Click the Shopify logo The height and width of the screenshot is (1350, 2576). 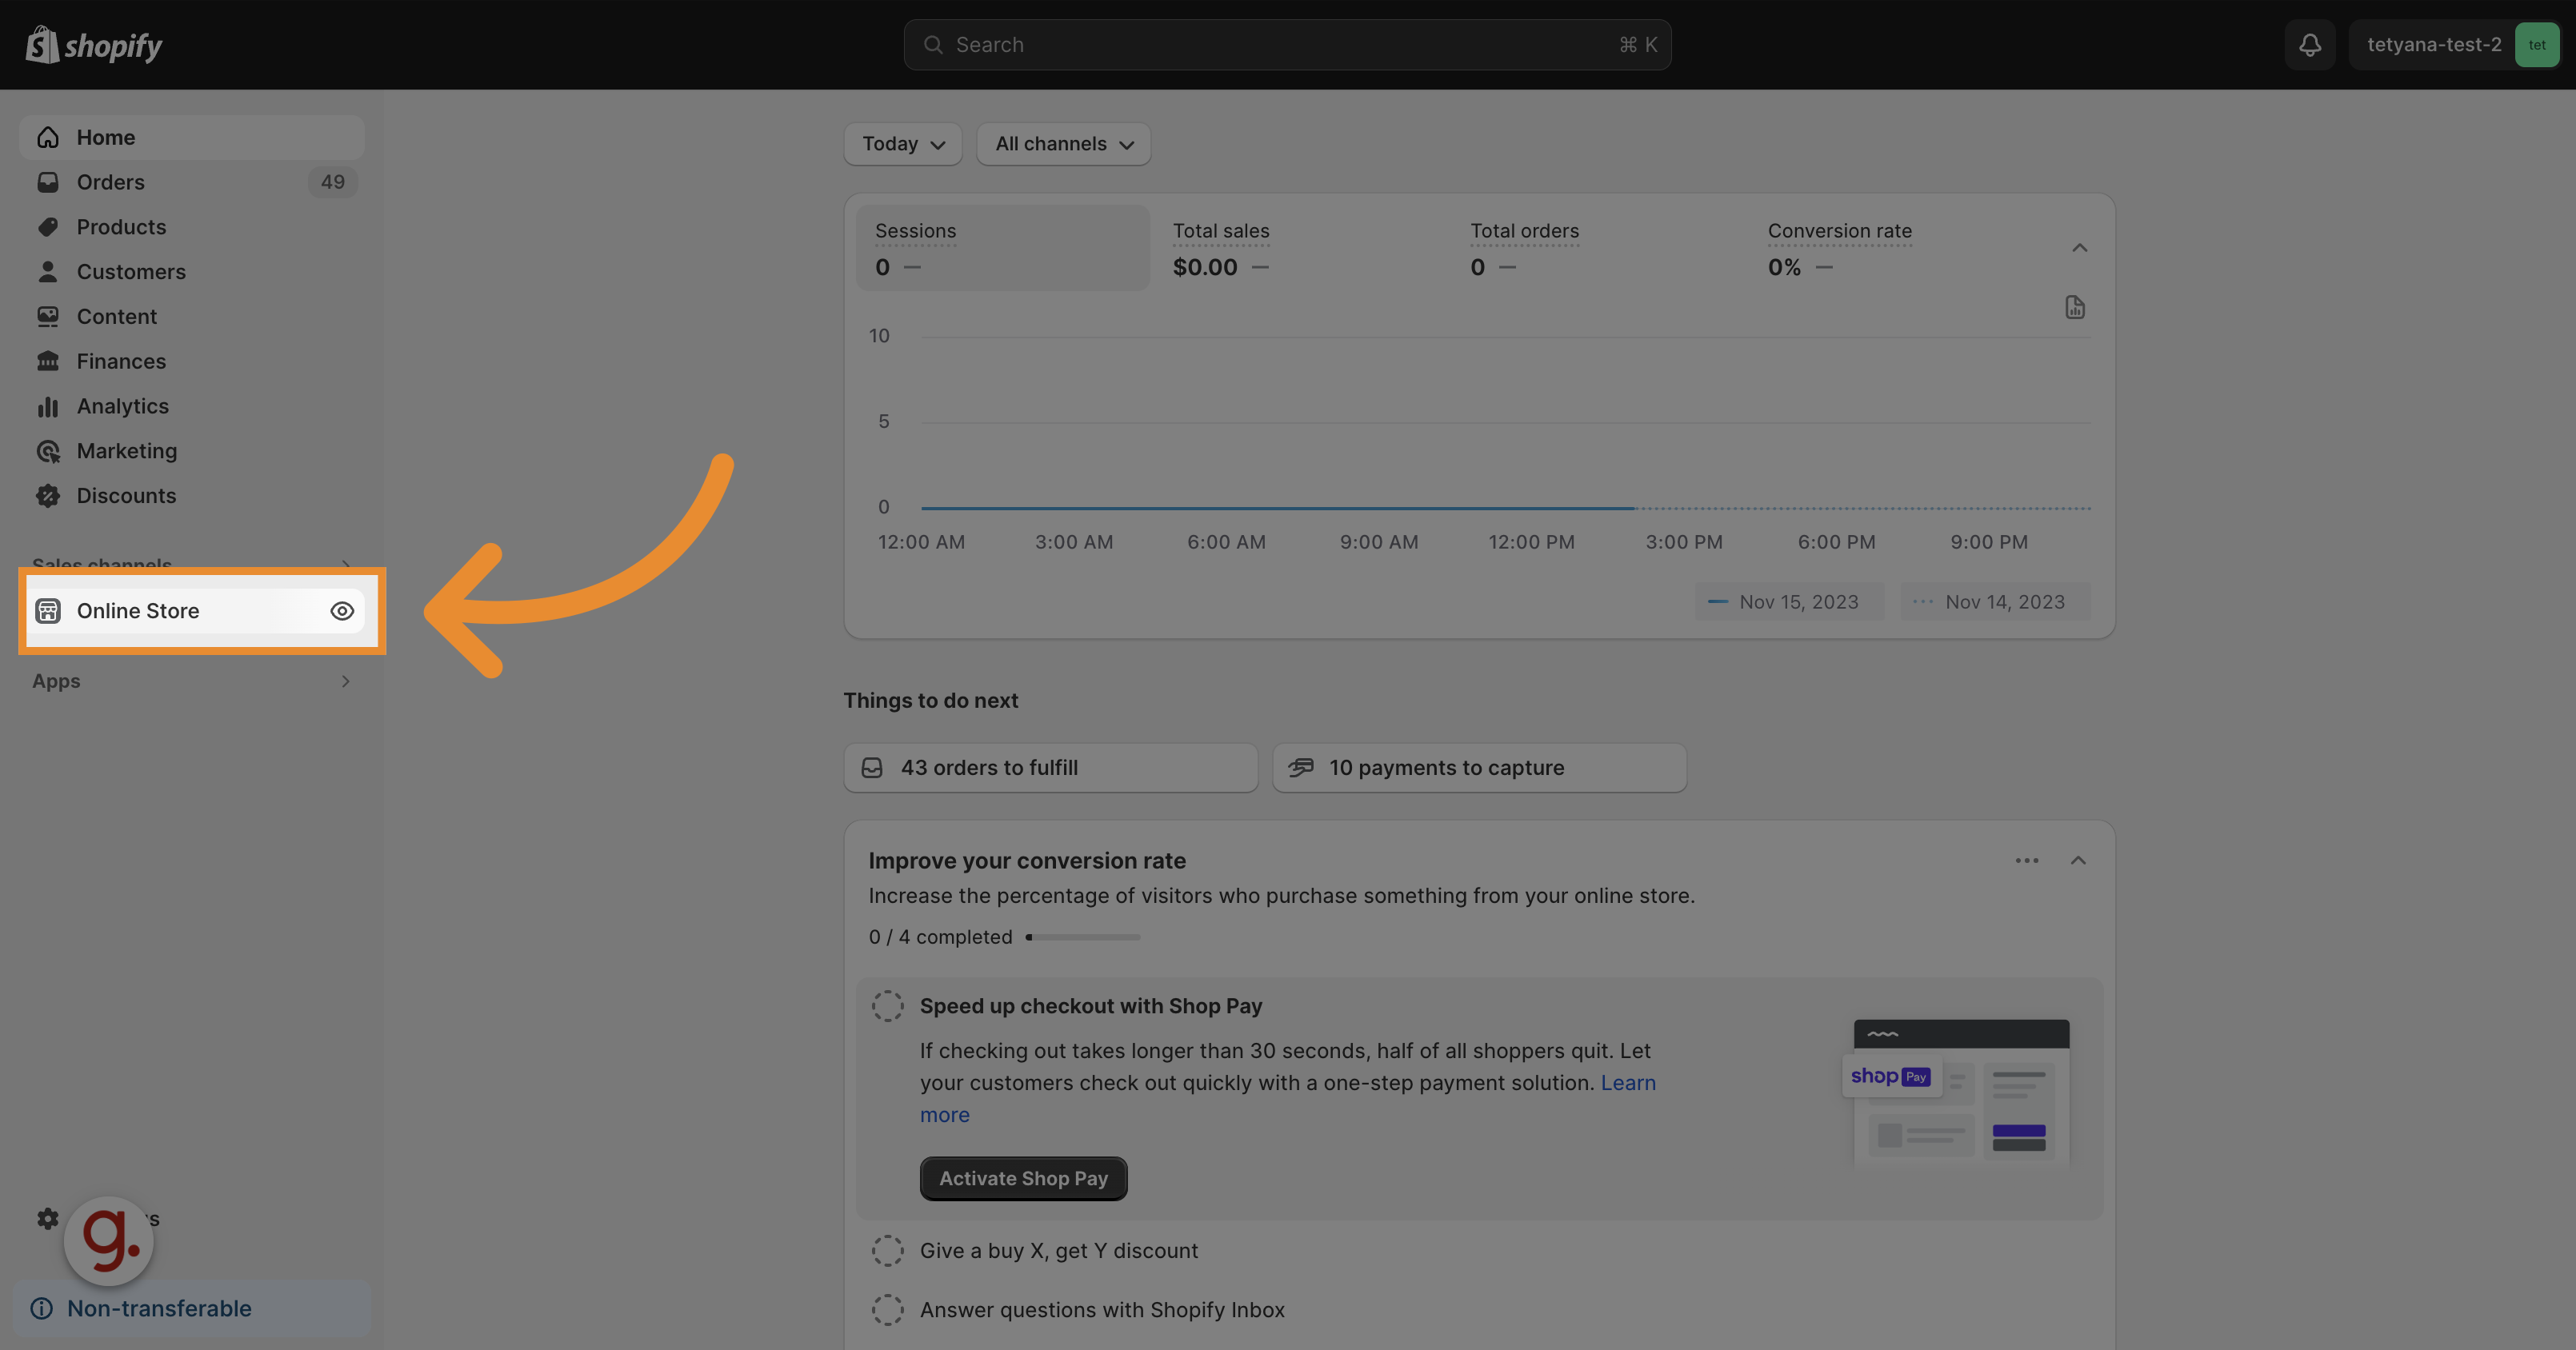(x=94, y=45)
